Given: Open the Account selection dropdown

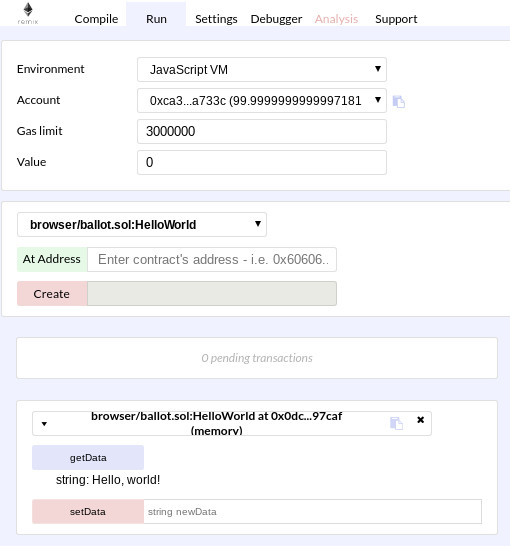Looking at the screenshot, I should click(262, 101).
